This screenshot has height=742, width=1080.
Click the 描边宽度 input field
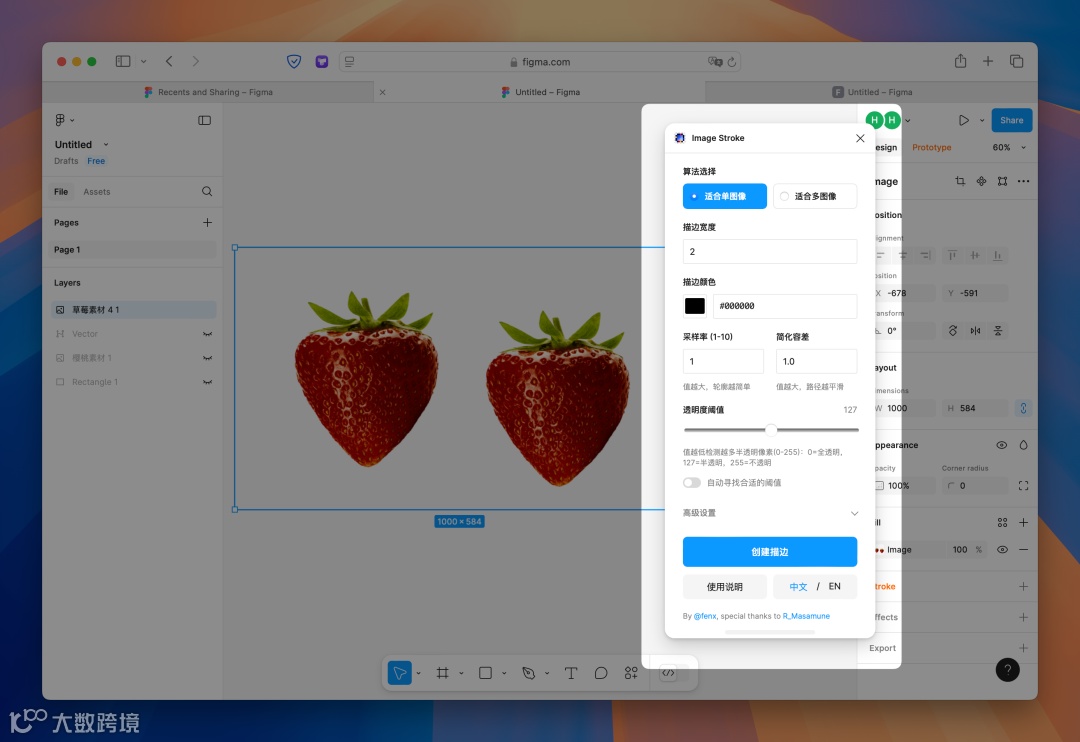769,251
